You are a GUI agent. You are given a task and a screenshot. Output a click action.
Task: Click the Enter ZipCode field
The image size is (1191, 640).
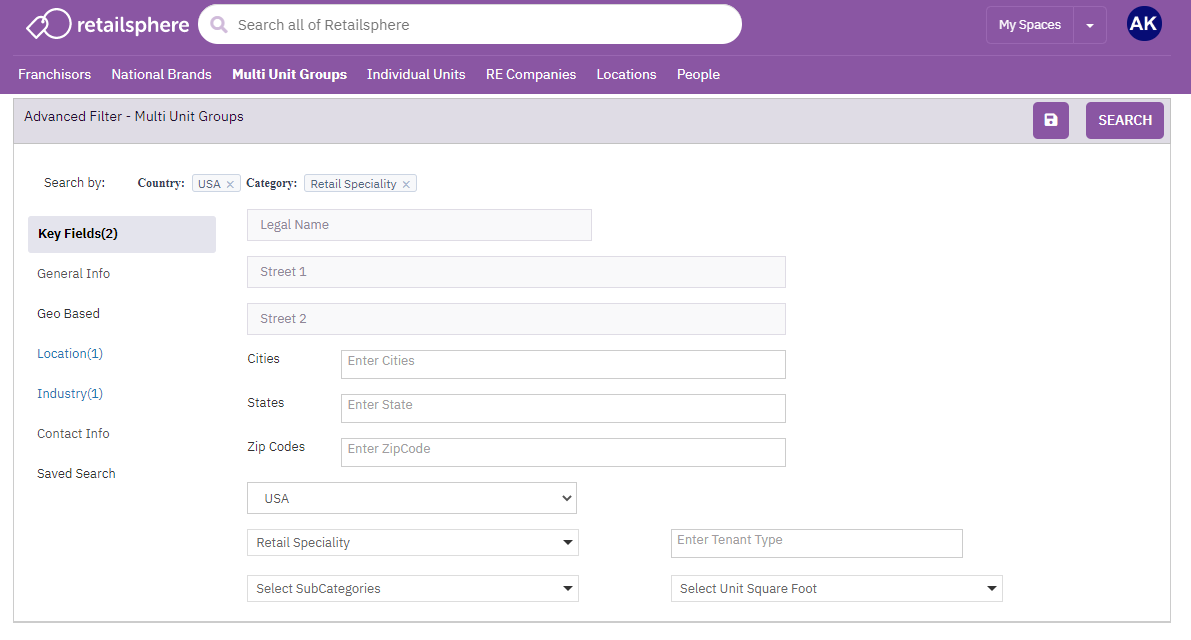563,452
